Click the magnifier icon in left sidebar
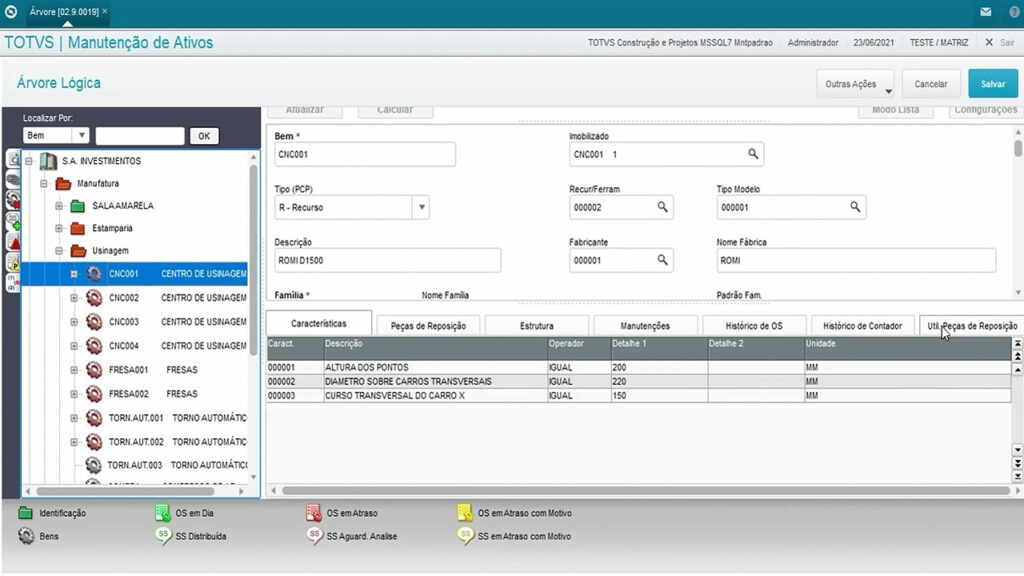The height and width of the screenshot is (576, 1024). click(13, 159)
